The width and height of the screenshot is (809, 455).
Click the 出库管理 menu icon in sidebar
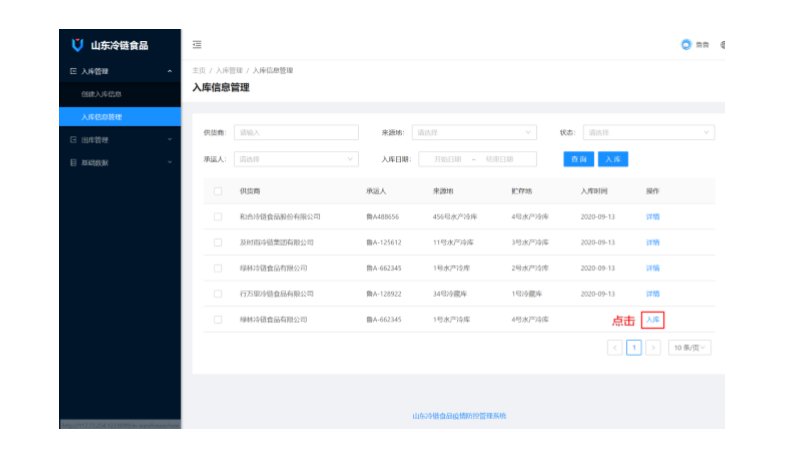[x=73, y=139]
